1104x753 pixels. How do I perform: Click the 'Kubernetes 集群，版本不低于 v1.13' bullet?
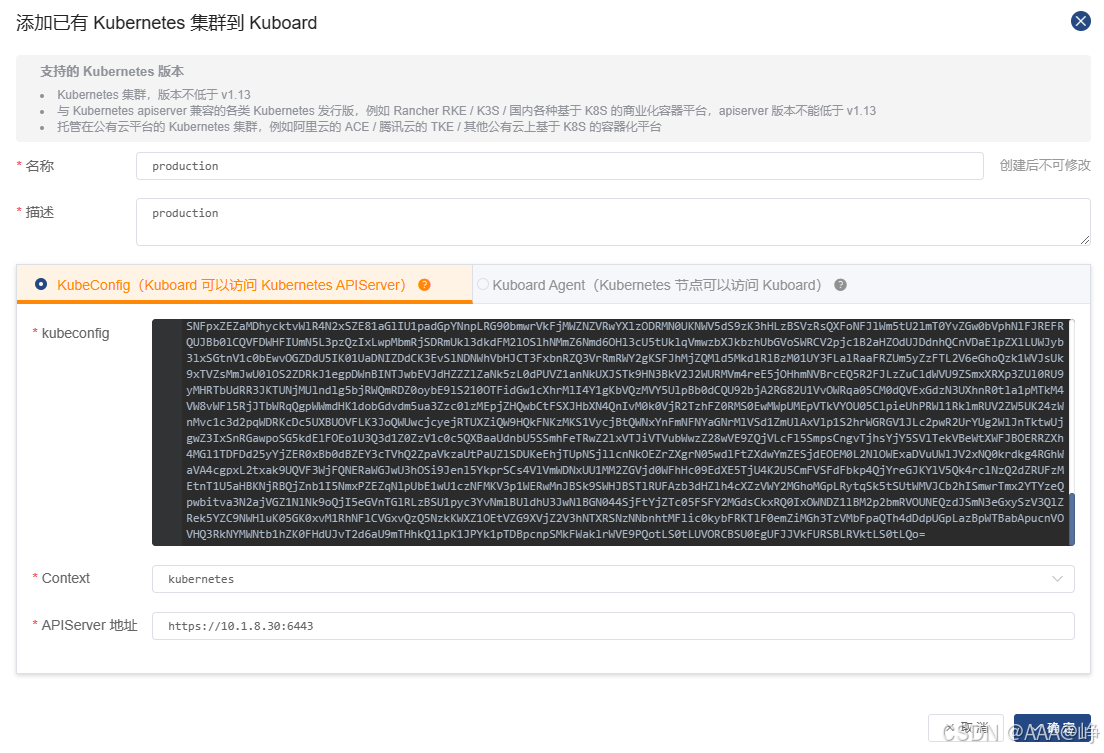tap(153, 94)
